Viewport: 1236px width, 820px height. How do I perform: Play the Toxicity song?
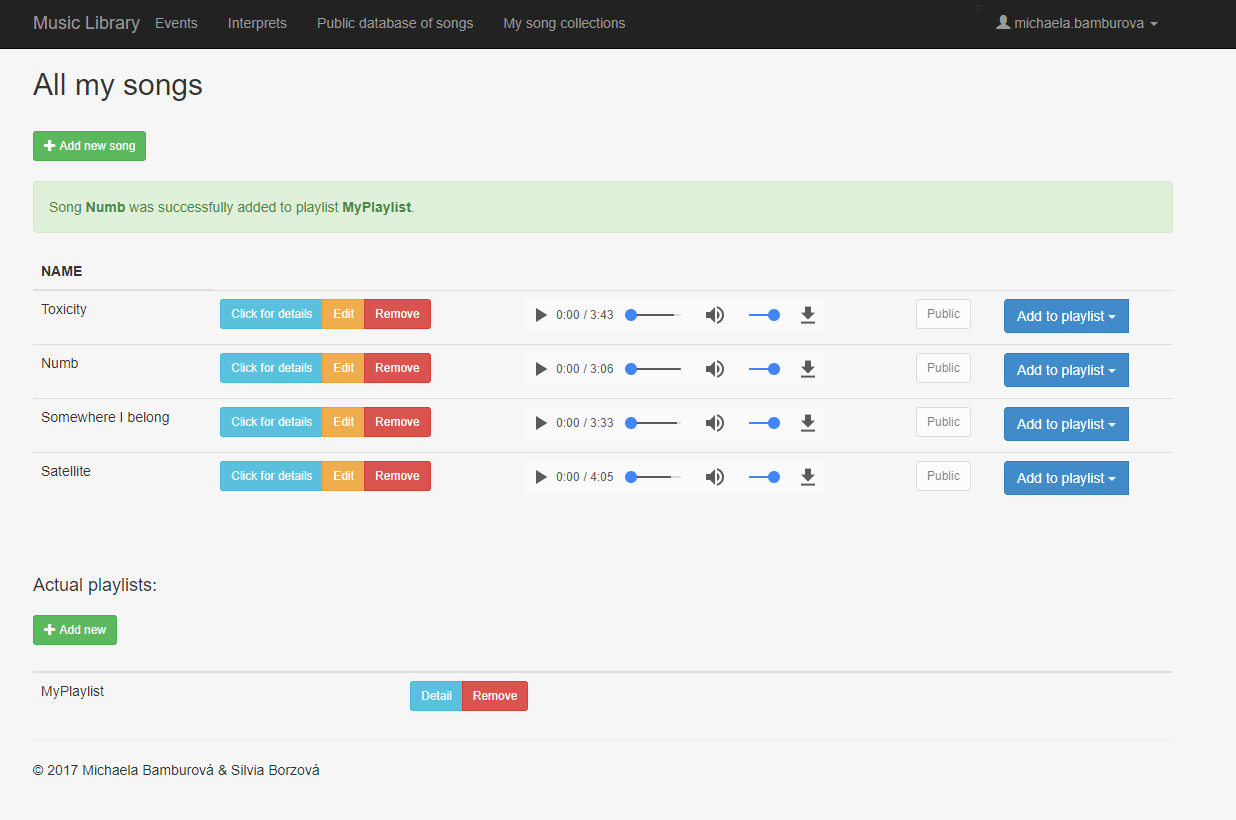tap(541, 315)
